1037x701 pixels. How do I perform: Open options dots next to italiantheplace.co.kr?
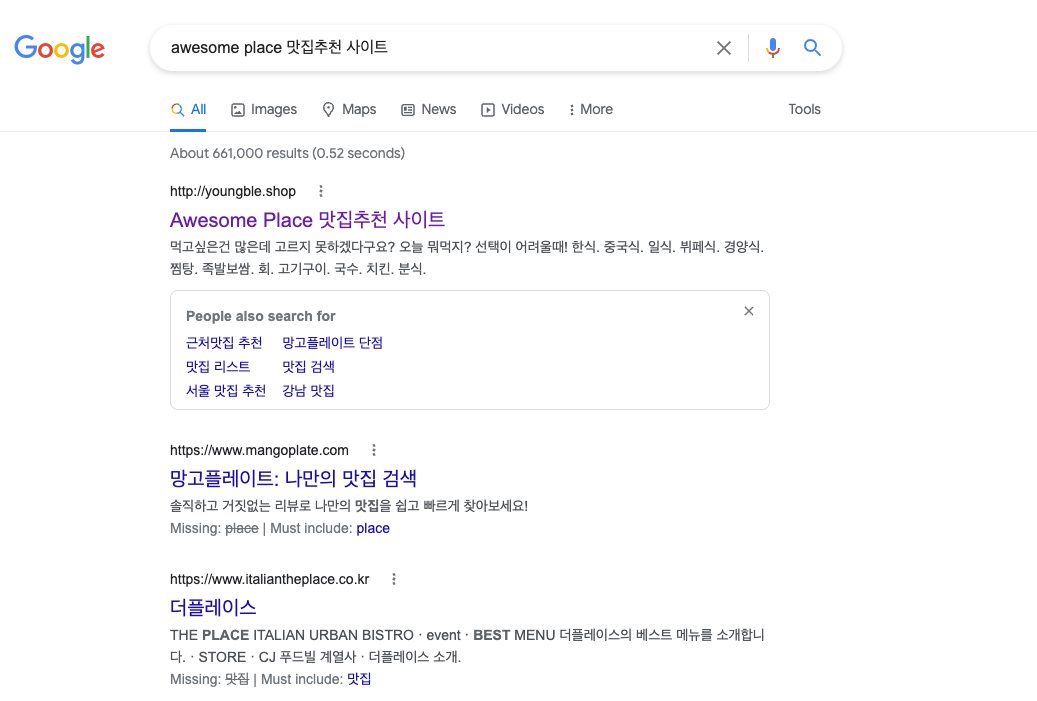pos(394,579)
